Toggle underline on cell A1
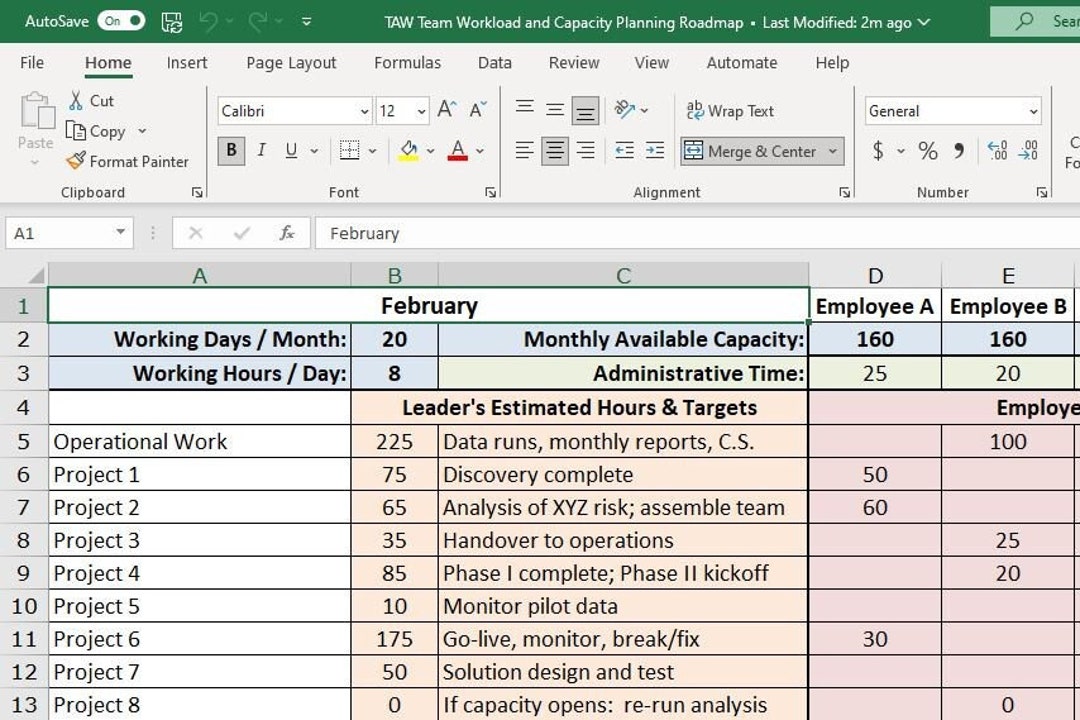Viewport: 1080px width, 720px height. [289, 150]
